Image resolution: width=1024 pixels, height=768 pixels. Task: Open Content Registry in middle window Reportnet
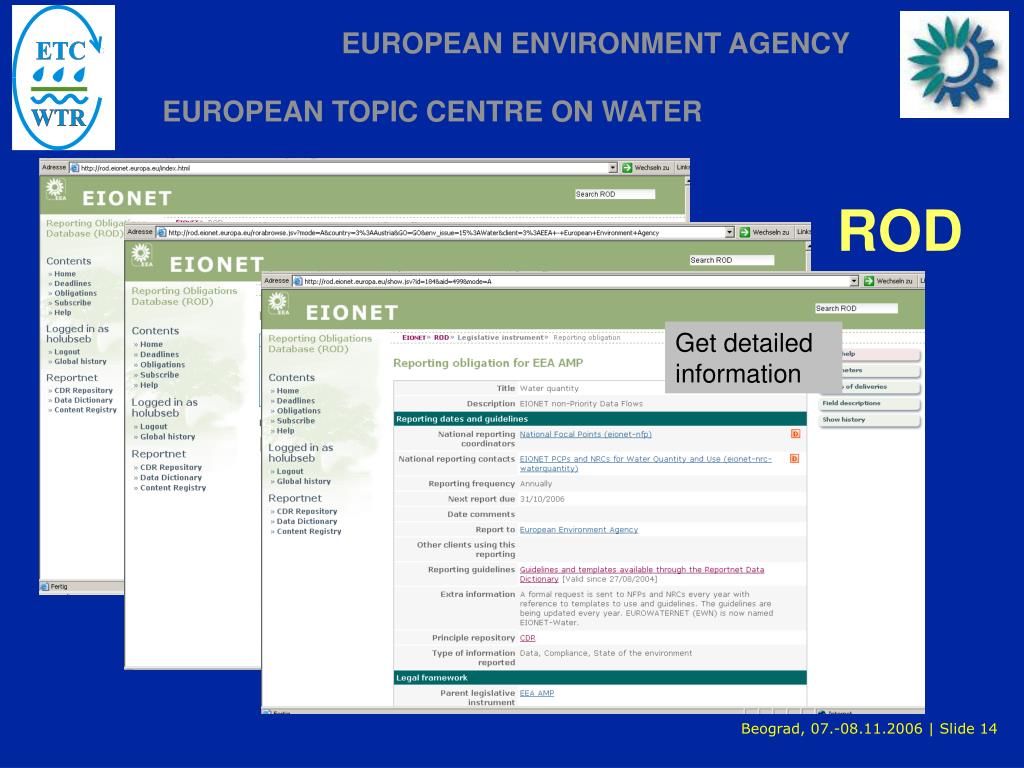(x=173, y=488)
